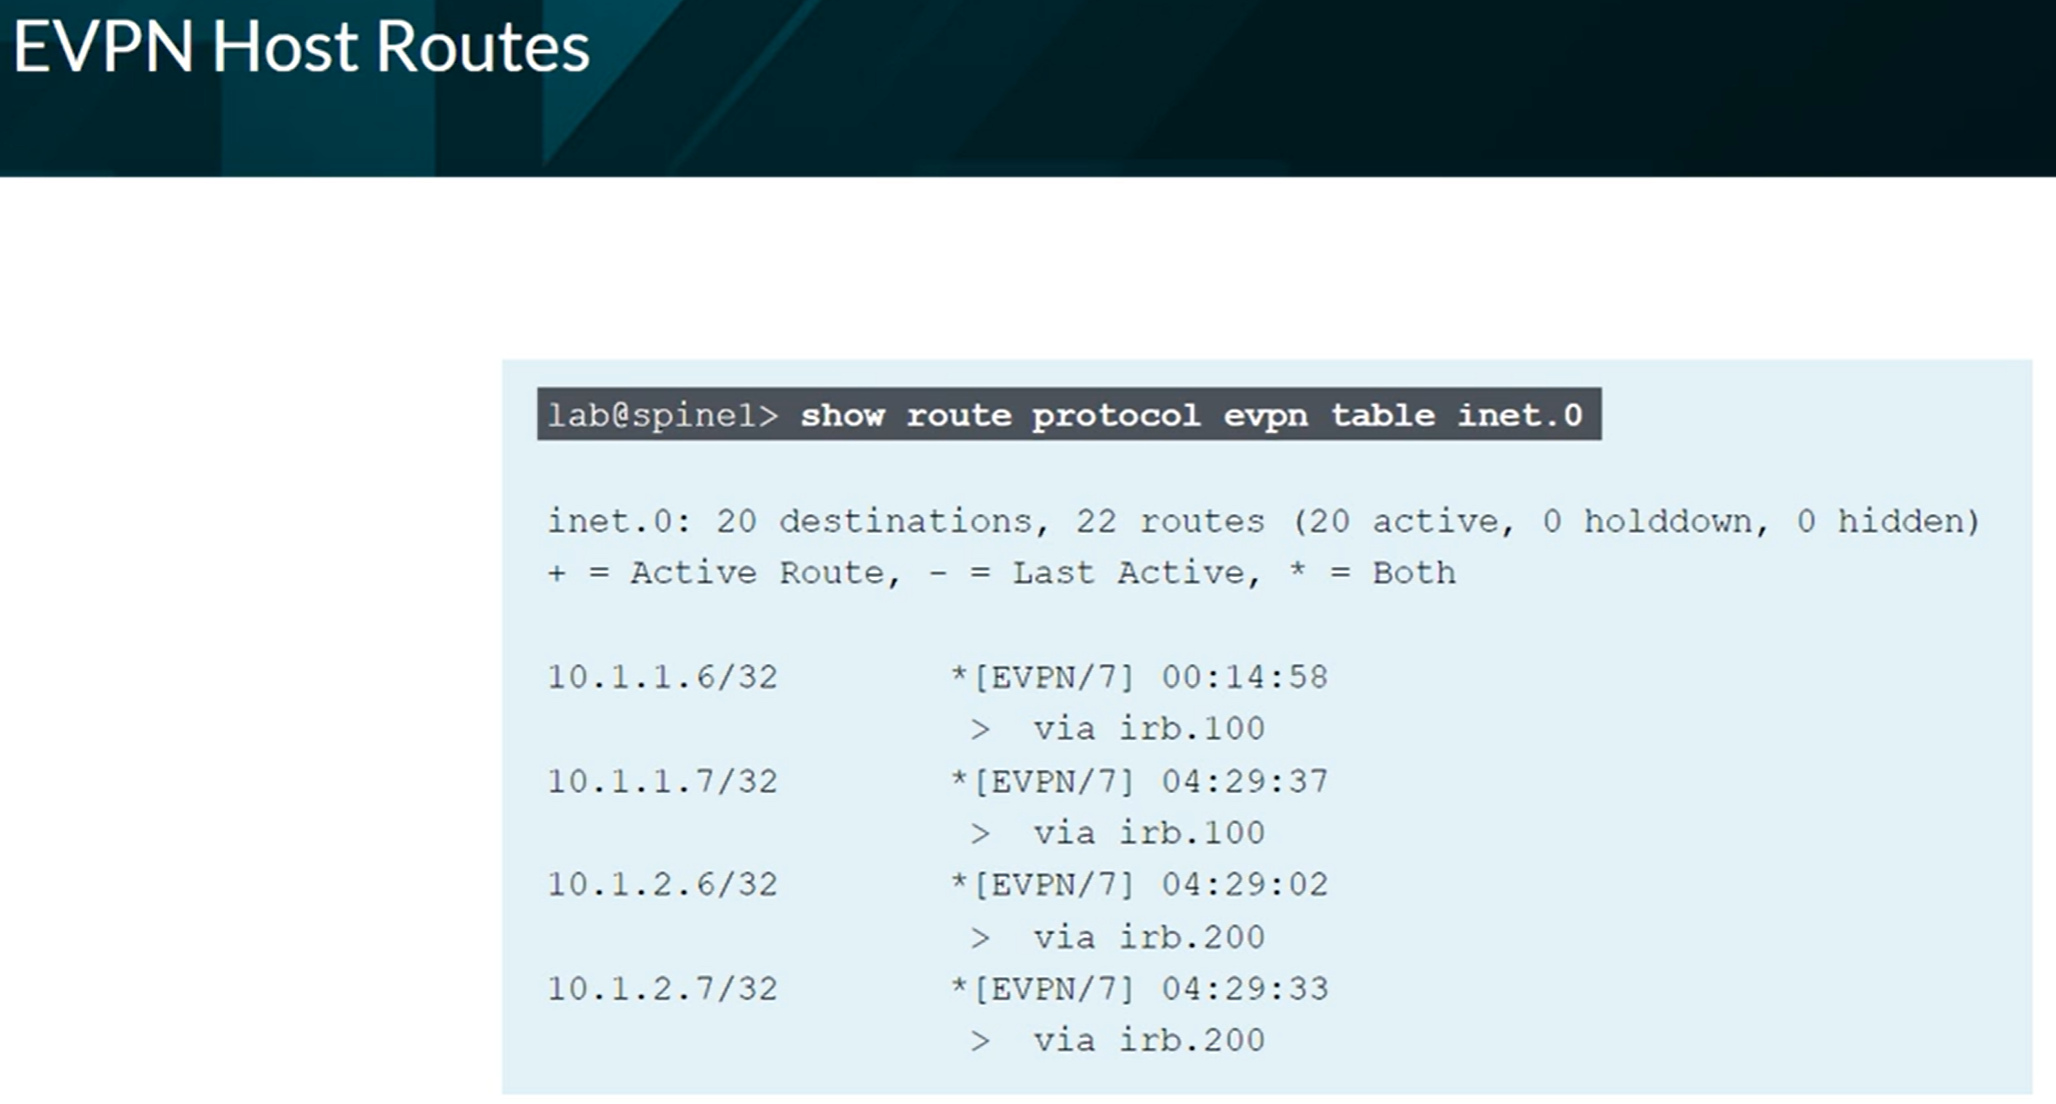Screen dimensions: 2056x1104
Task: Select the 10.1.2.6/32 route prefix
Action: click(x=662, y=885)
